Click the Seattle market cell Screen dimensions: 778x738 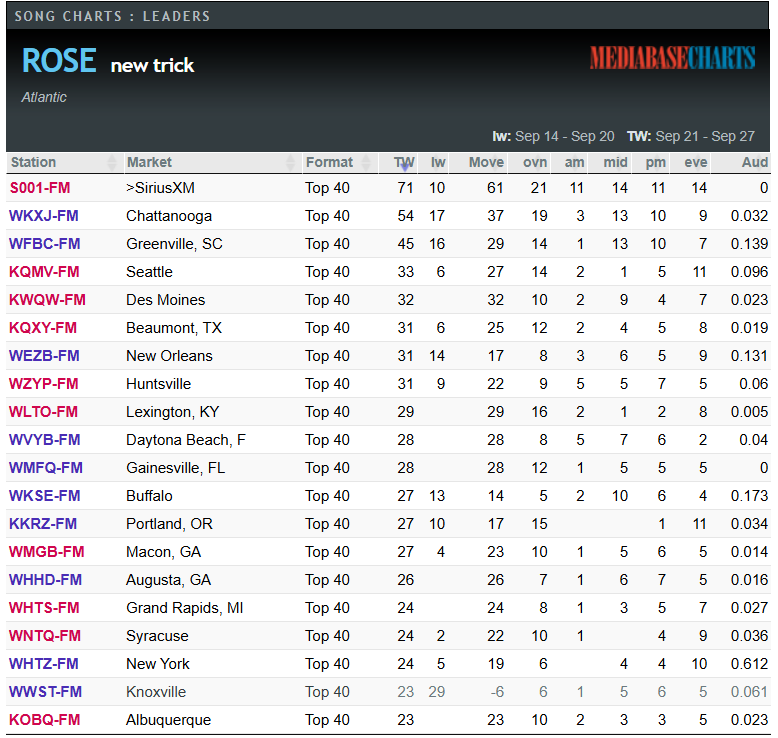(149, 272)
